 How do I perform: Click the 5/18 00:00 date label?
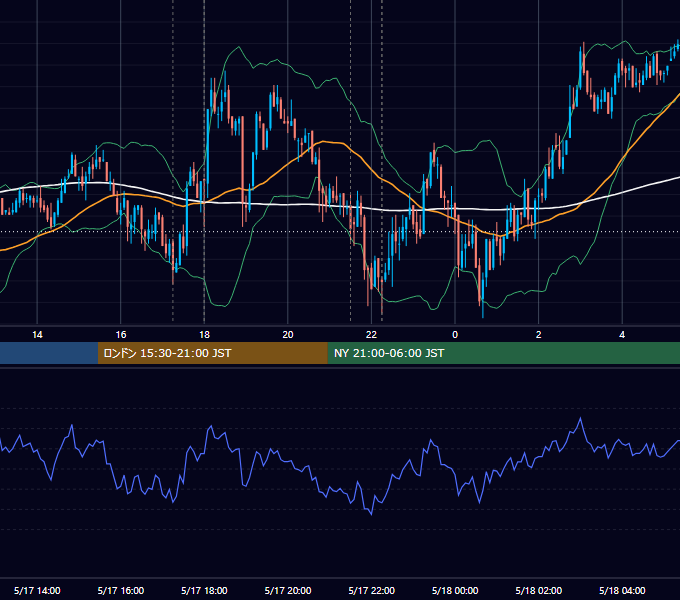tap(455, 590)
